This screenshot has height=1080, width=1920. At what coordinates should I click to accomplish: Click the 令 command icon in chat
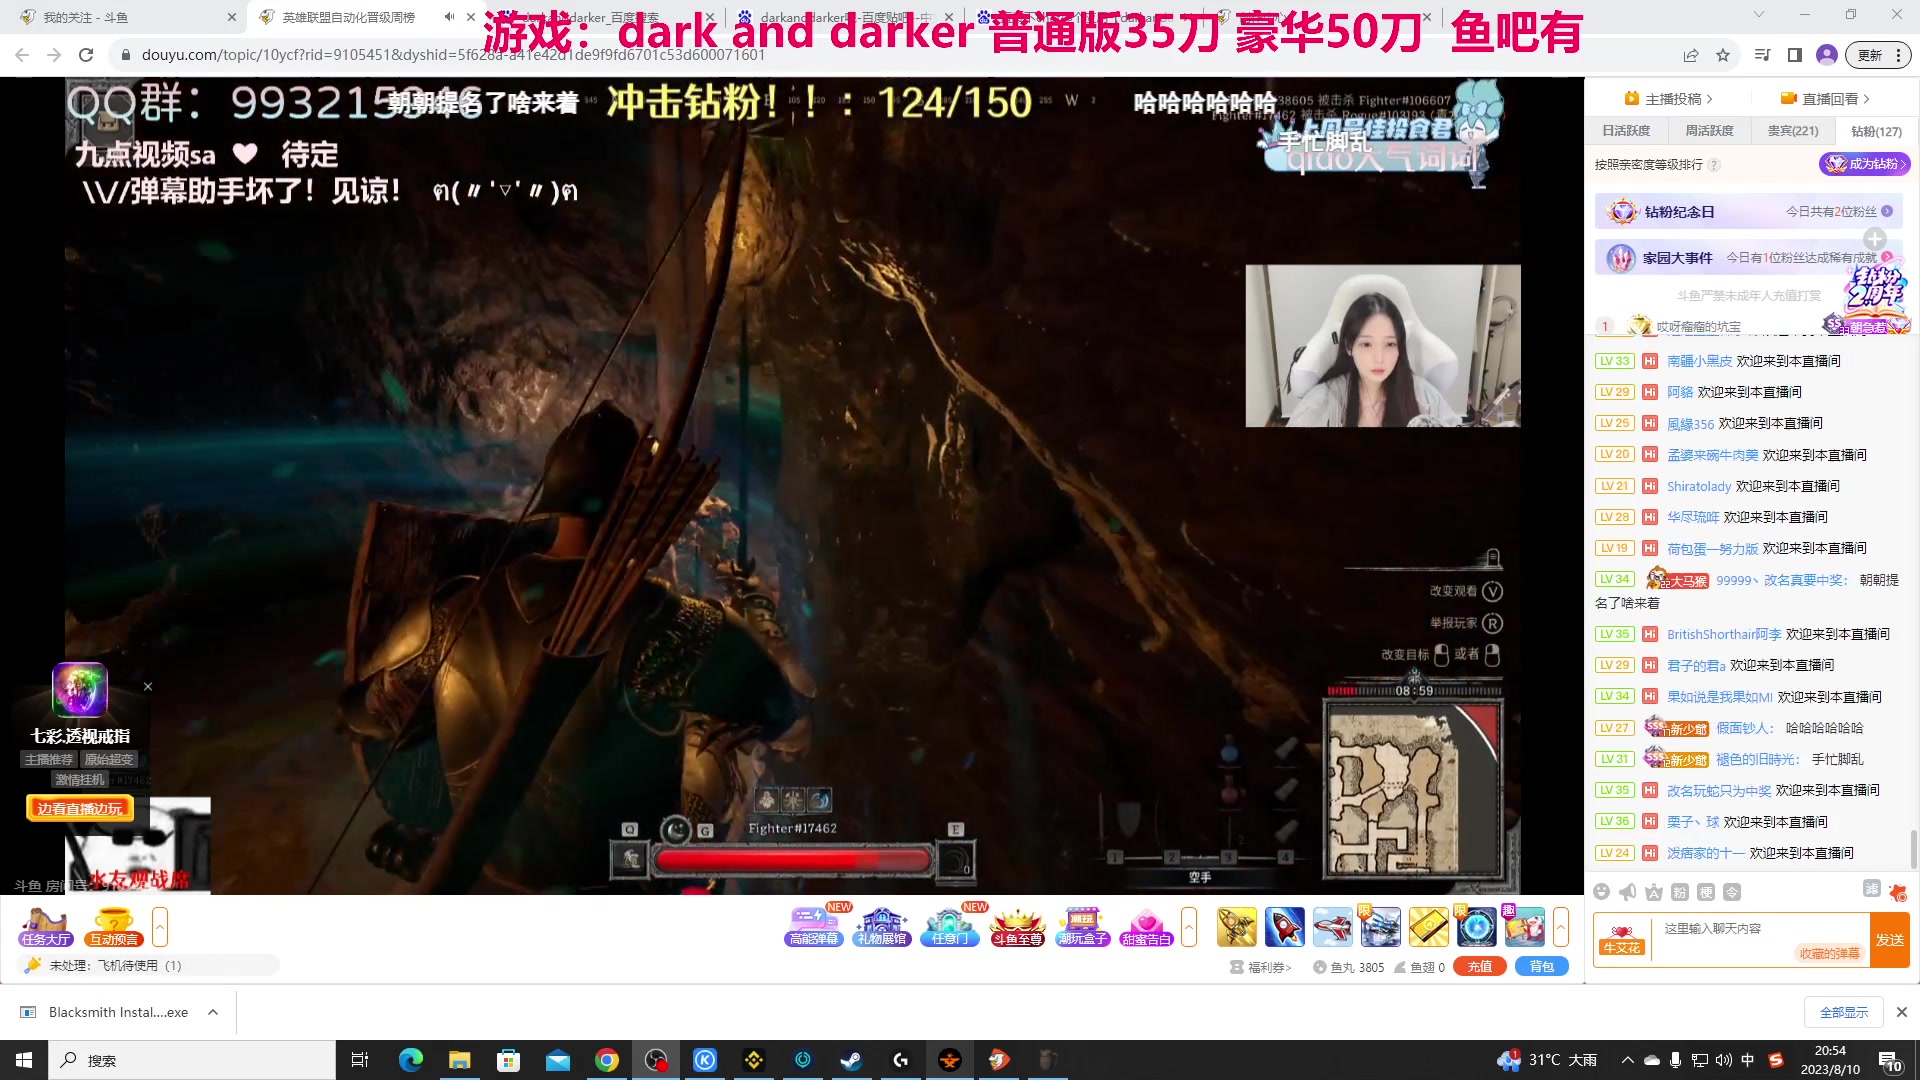[x=1732, y=892]
